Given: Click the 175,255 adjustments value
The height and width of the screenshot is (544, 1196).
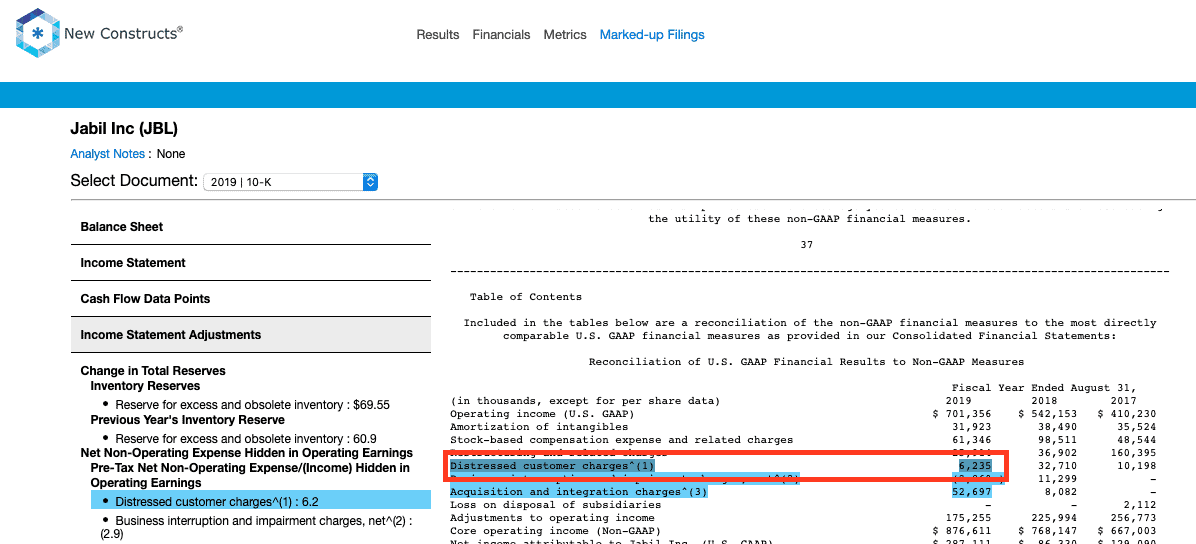Looking at the screenshot, I should (x=969, y=517).
